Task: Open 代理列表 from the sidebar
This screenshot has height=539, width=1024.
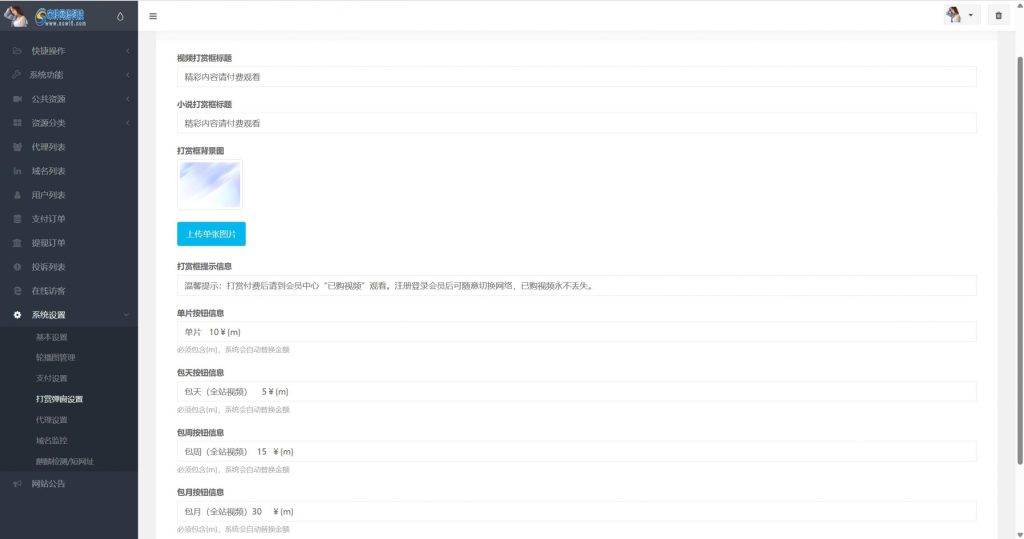Action: click(x=48, y=147)
